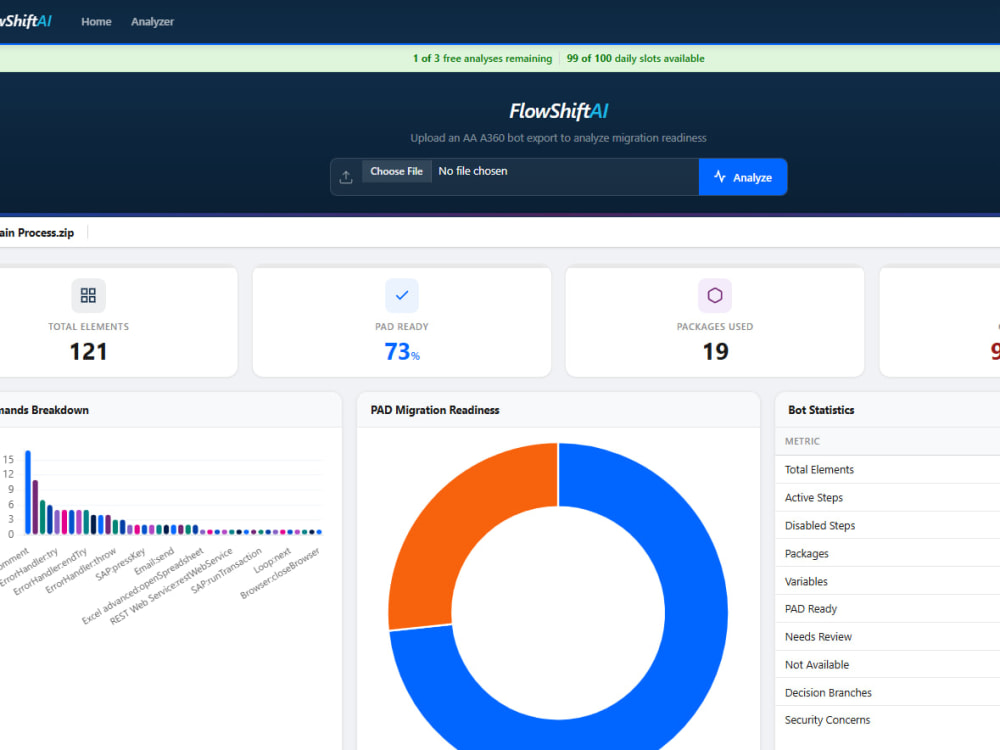1000x750 pixels.
Task: Click the tallest blue bar in chart
Action: pos(28,492)
